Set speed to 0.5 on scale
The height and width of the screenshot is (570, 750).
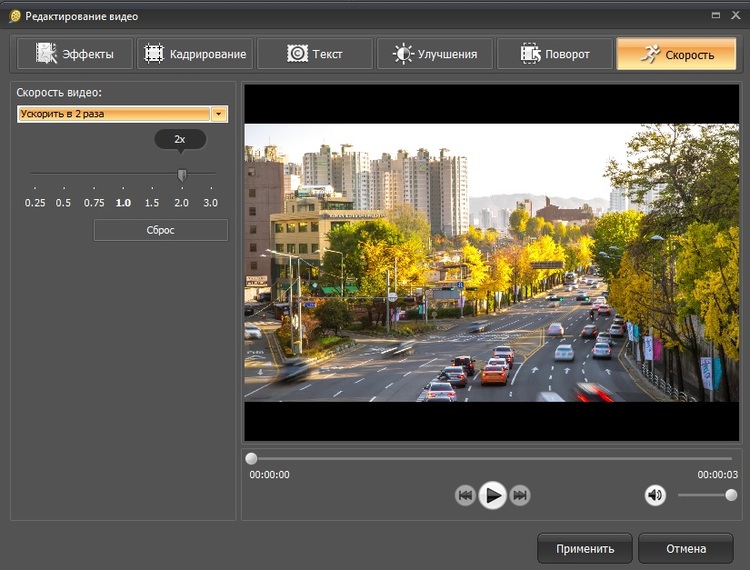pyautogui.click(x=63, y=203)
